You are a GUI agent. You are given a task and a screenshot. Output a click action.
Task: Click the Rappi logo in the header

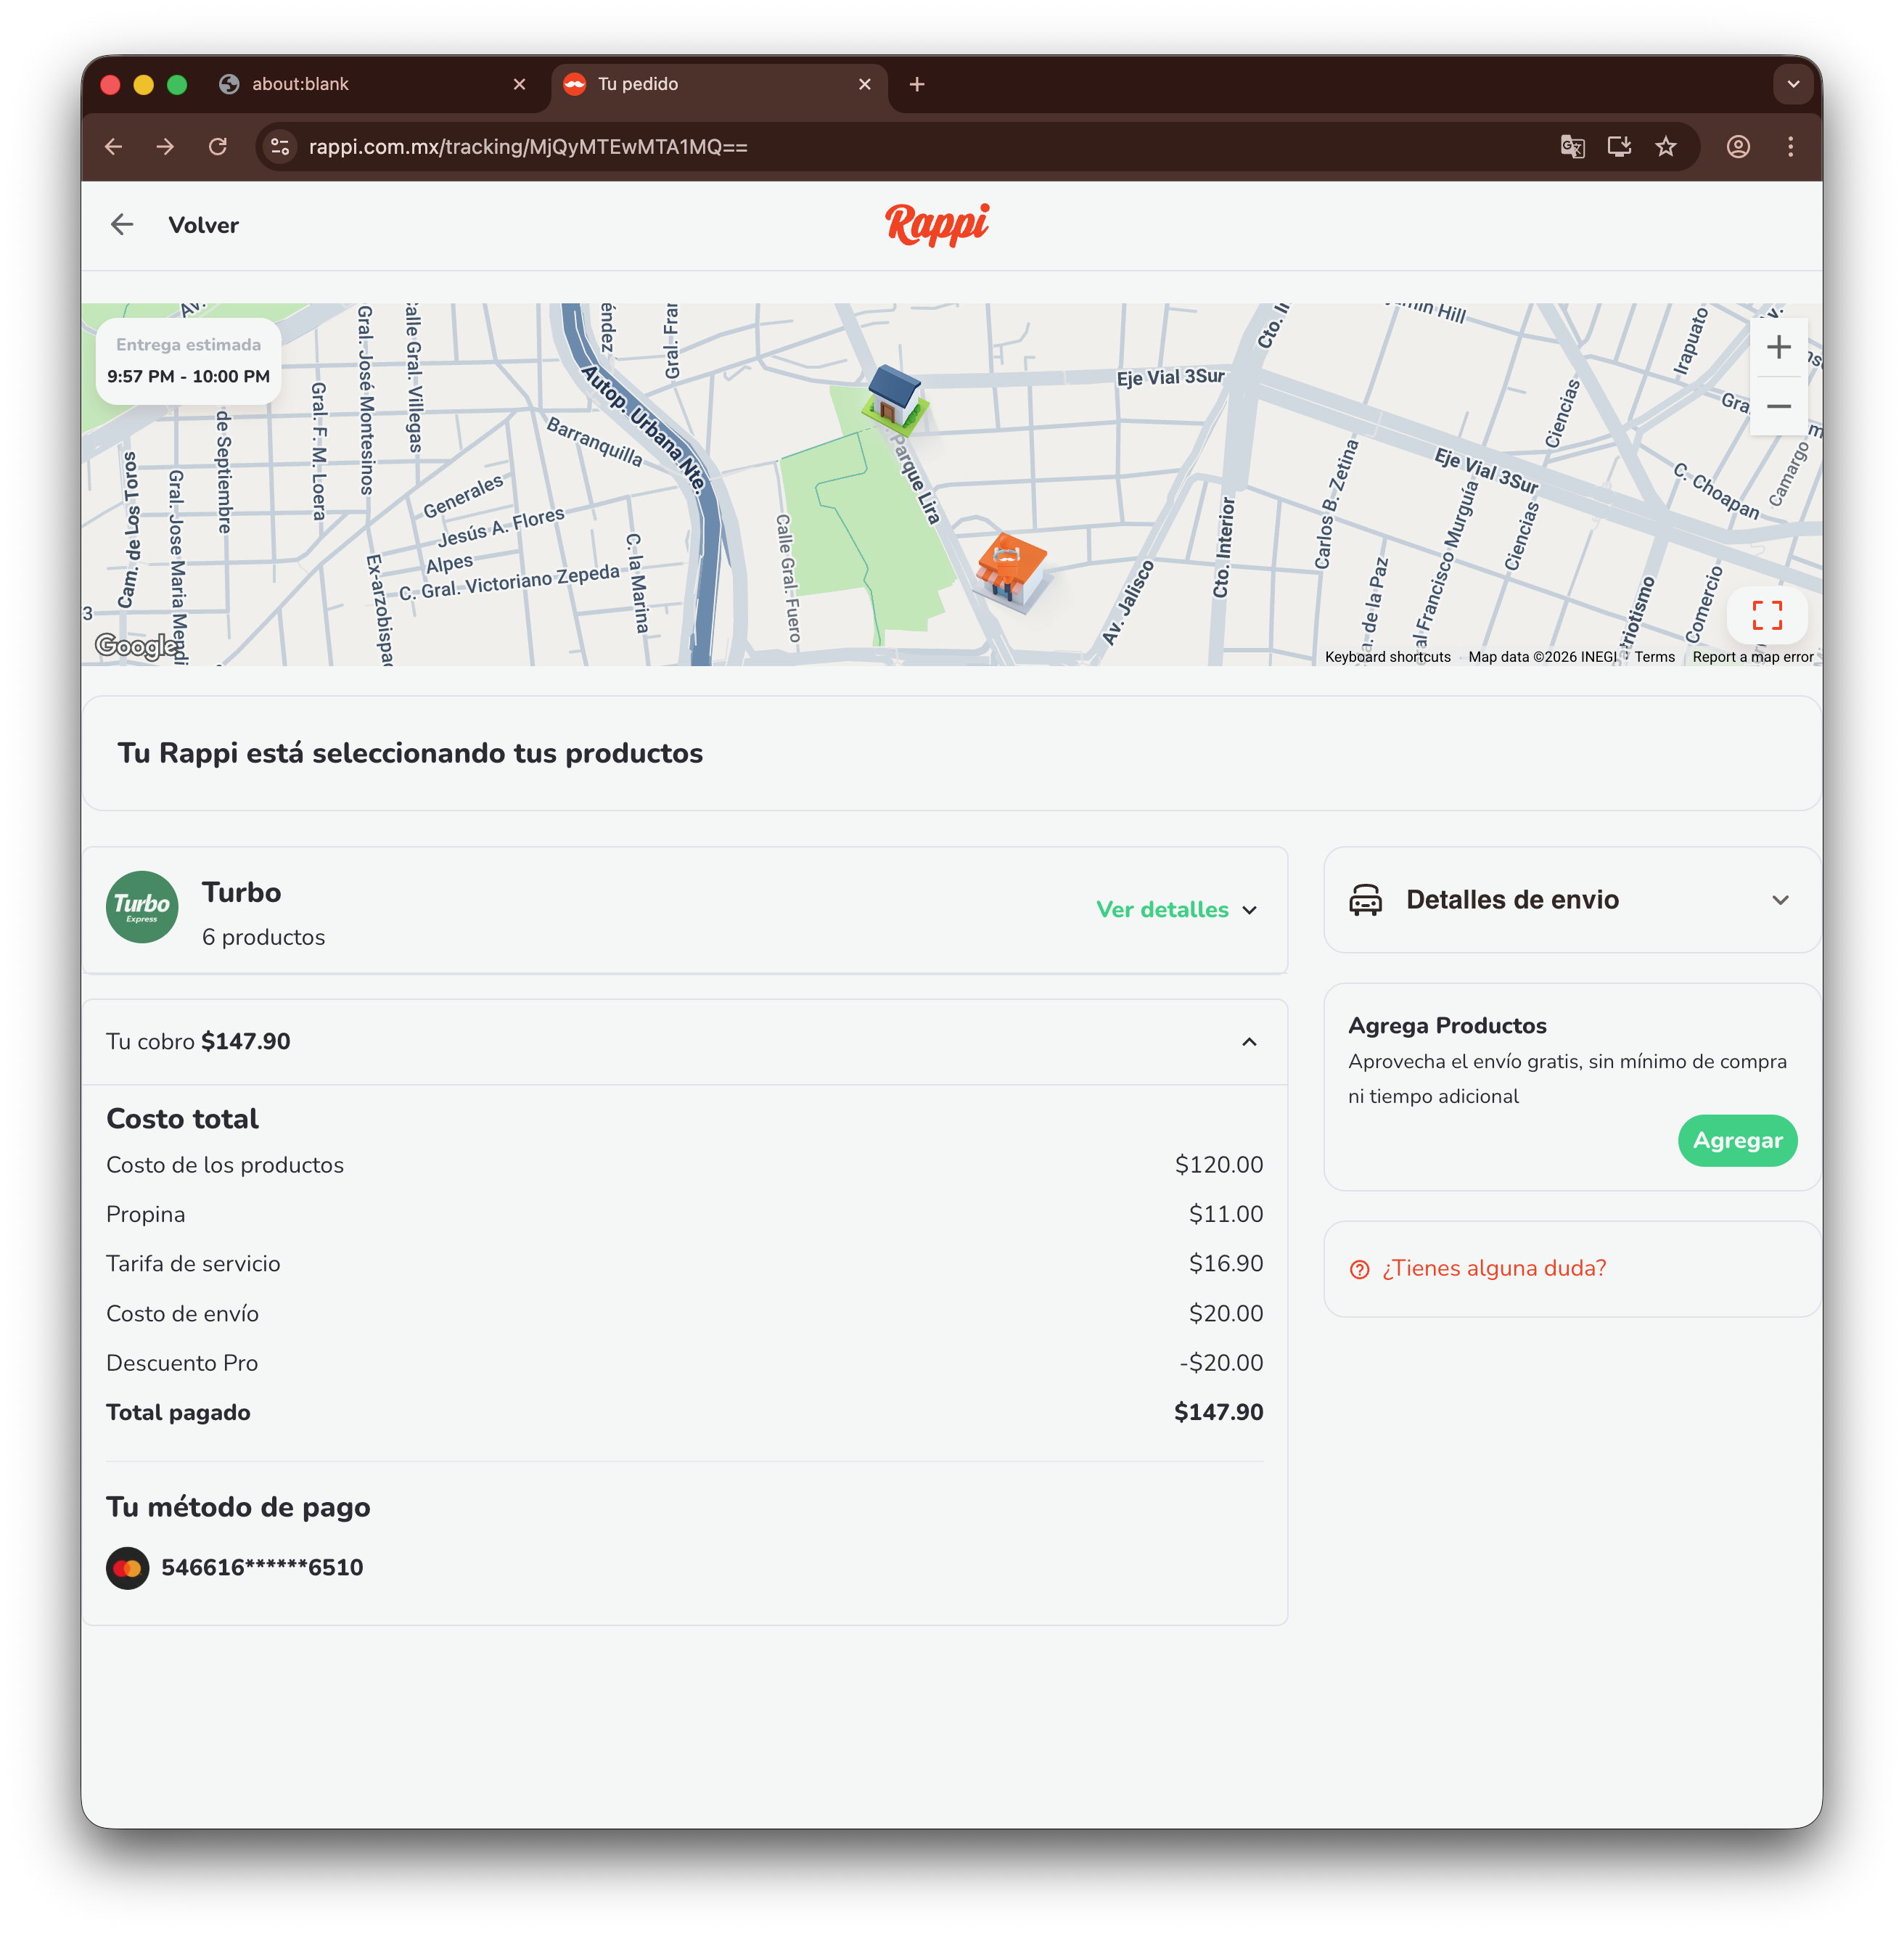tap(937, 224)
